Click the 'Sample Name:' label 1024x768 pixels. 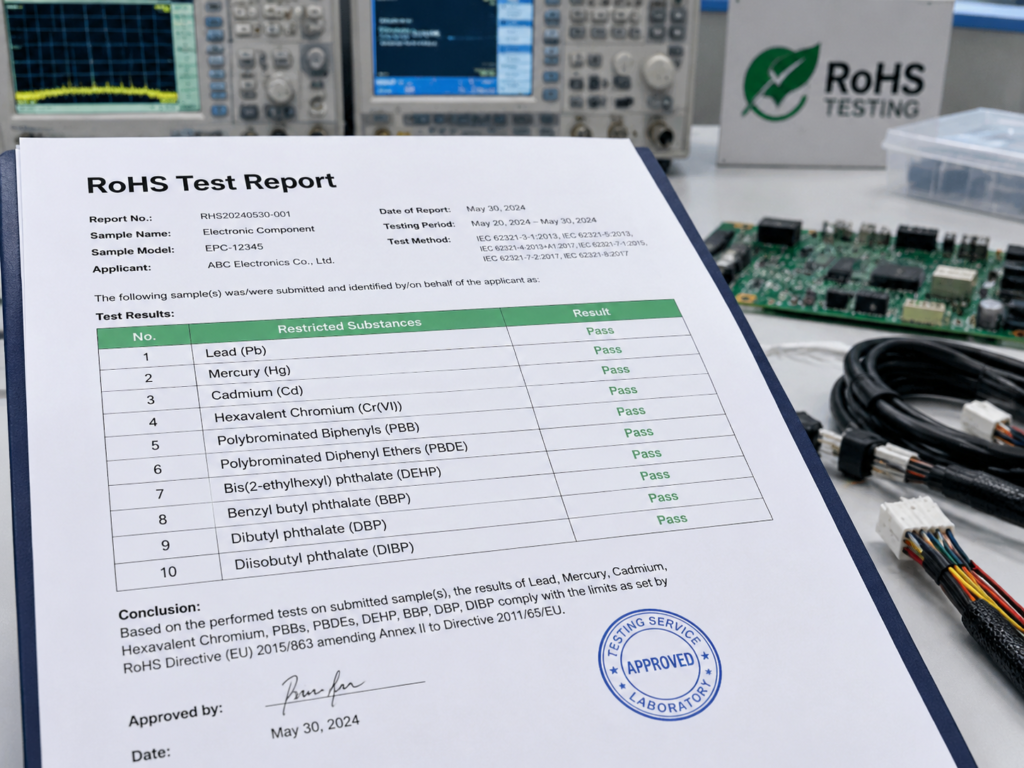pyautogui.click(x=131, y=234)
